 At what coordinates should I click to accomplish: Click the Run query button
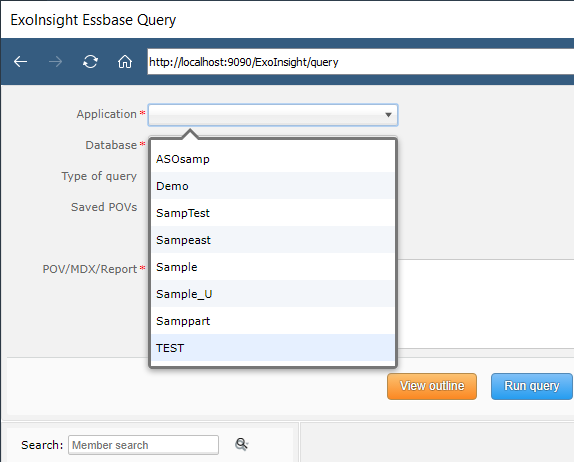[x=532, y=386]
